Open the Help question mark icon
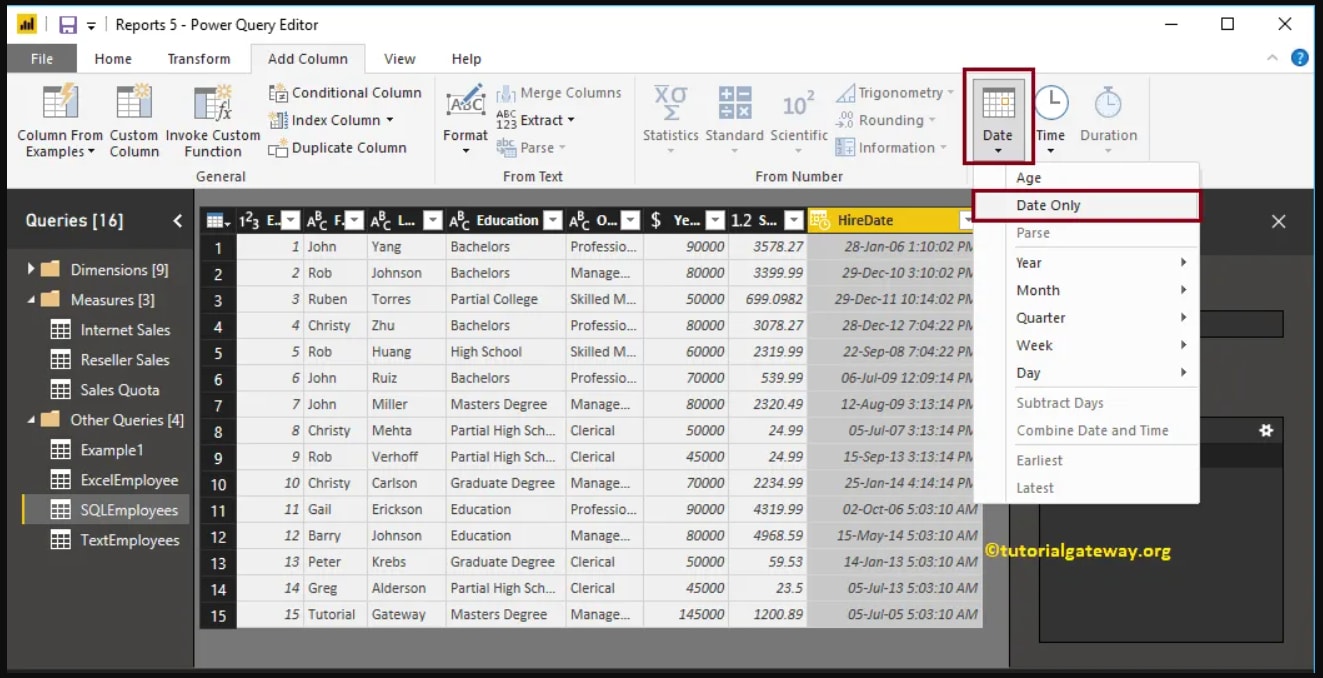 pos(1299,58)
